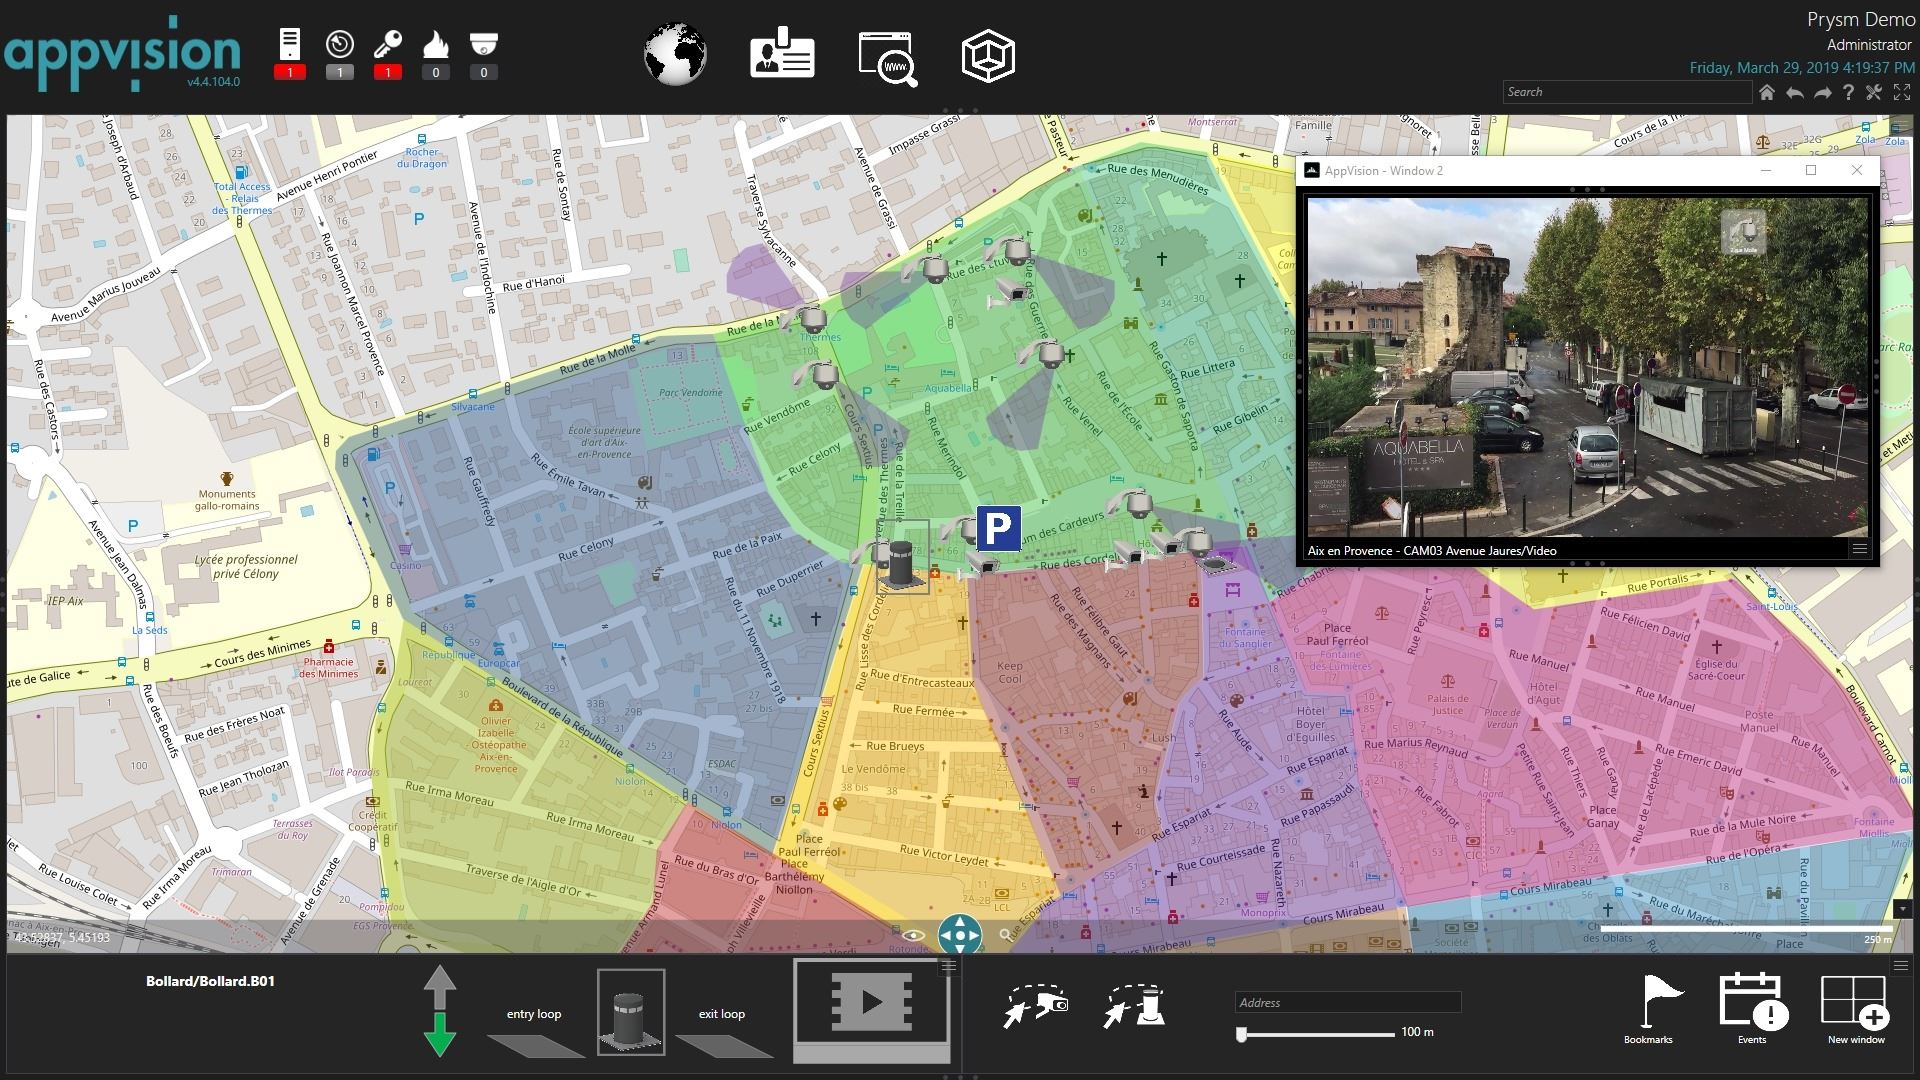The height and width of the screenshot is (1080, 1920).
Task: Select the dome camera above Cours des Cardeurs
Action: (1136, 504)
